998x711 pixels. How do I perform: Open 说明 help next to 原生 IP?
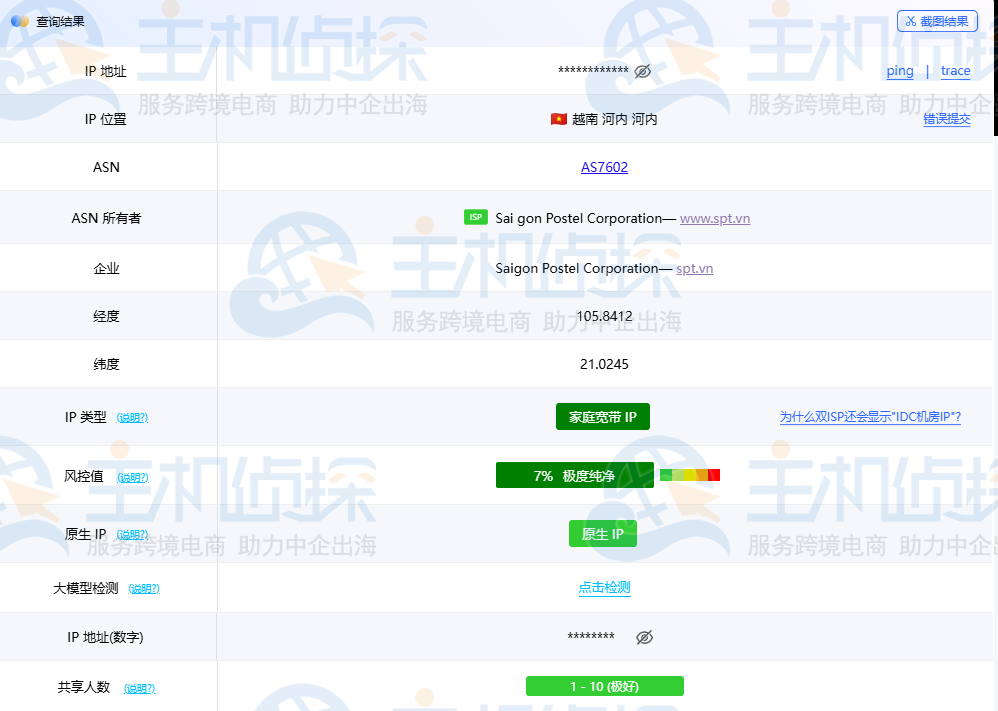pyautogui.click(x=132, y=535)
